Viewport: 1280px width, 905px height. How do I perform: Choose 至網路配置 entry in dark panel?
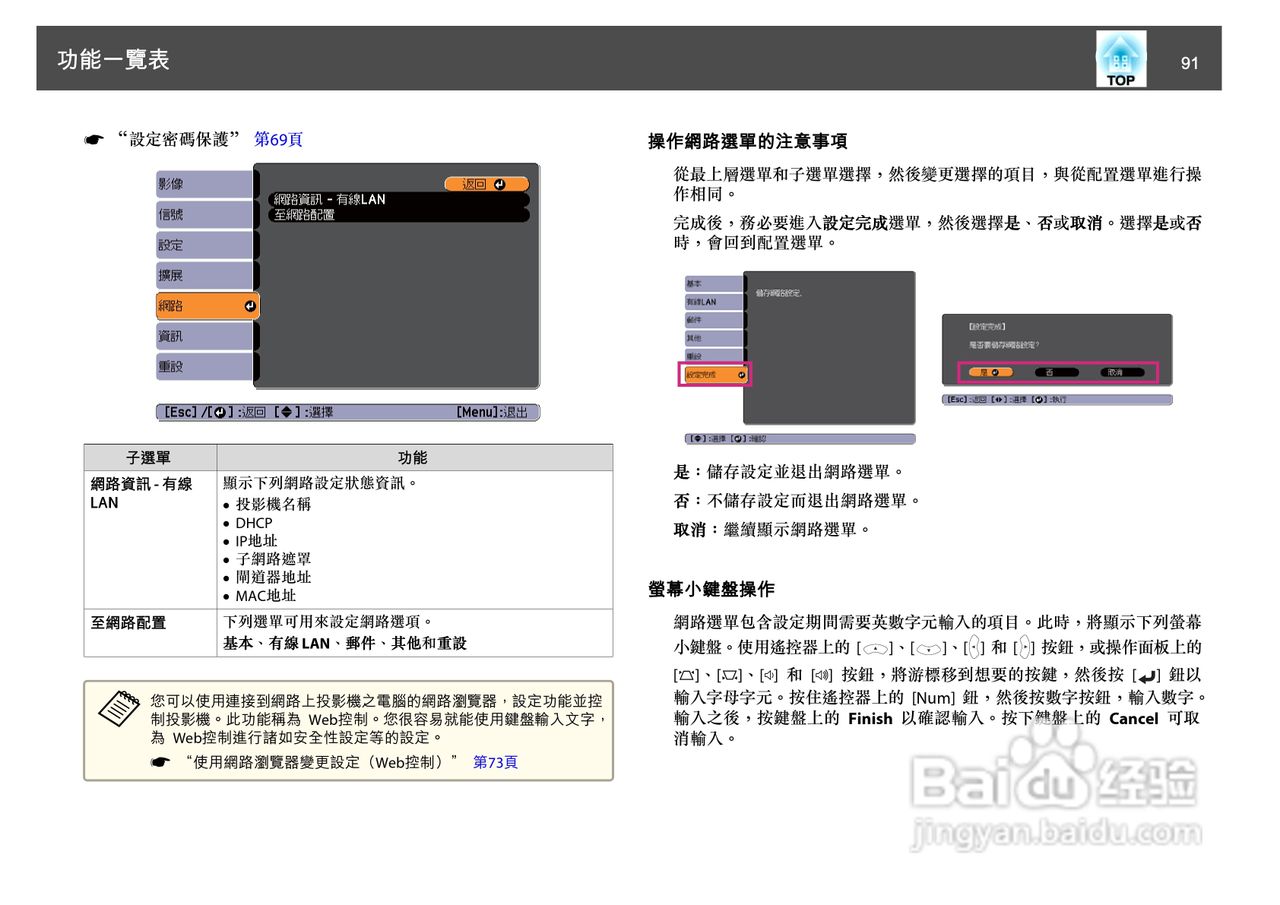[x=399, y=215]
